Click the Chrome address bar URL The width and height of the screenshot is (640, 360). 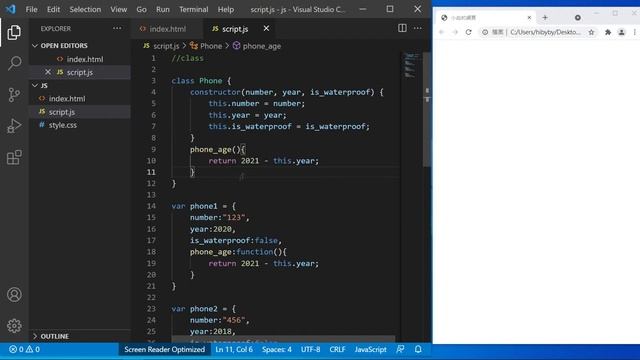click(545, 32)
